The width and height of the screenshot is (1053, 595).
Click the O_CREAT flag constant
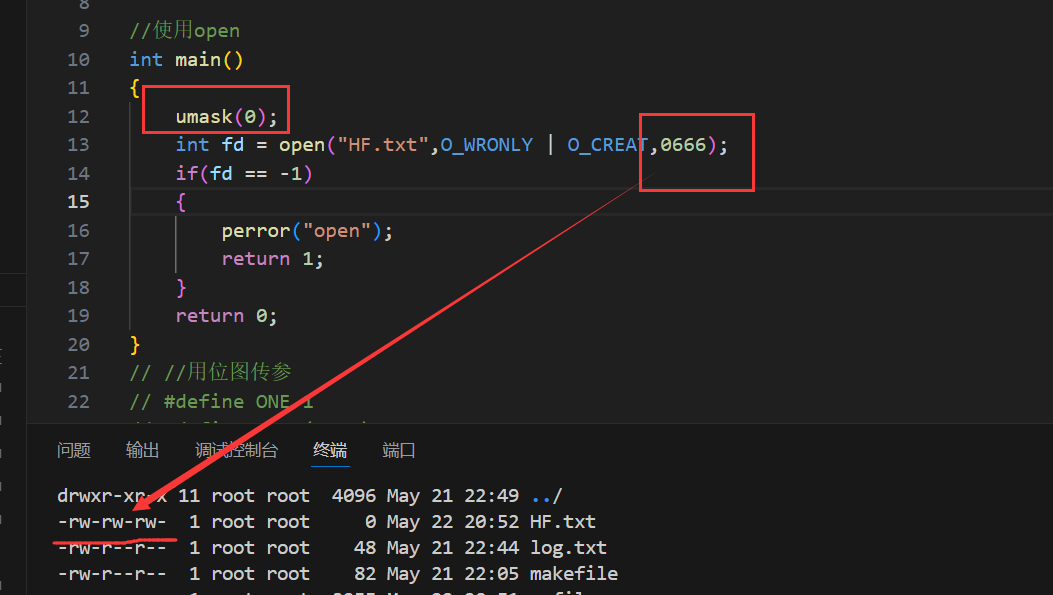[608, 145]
